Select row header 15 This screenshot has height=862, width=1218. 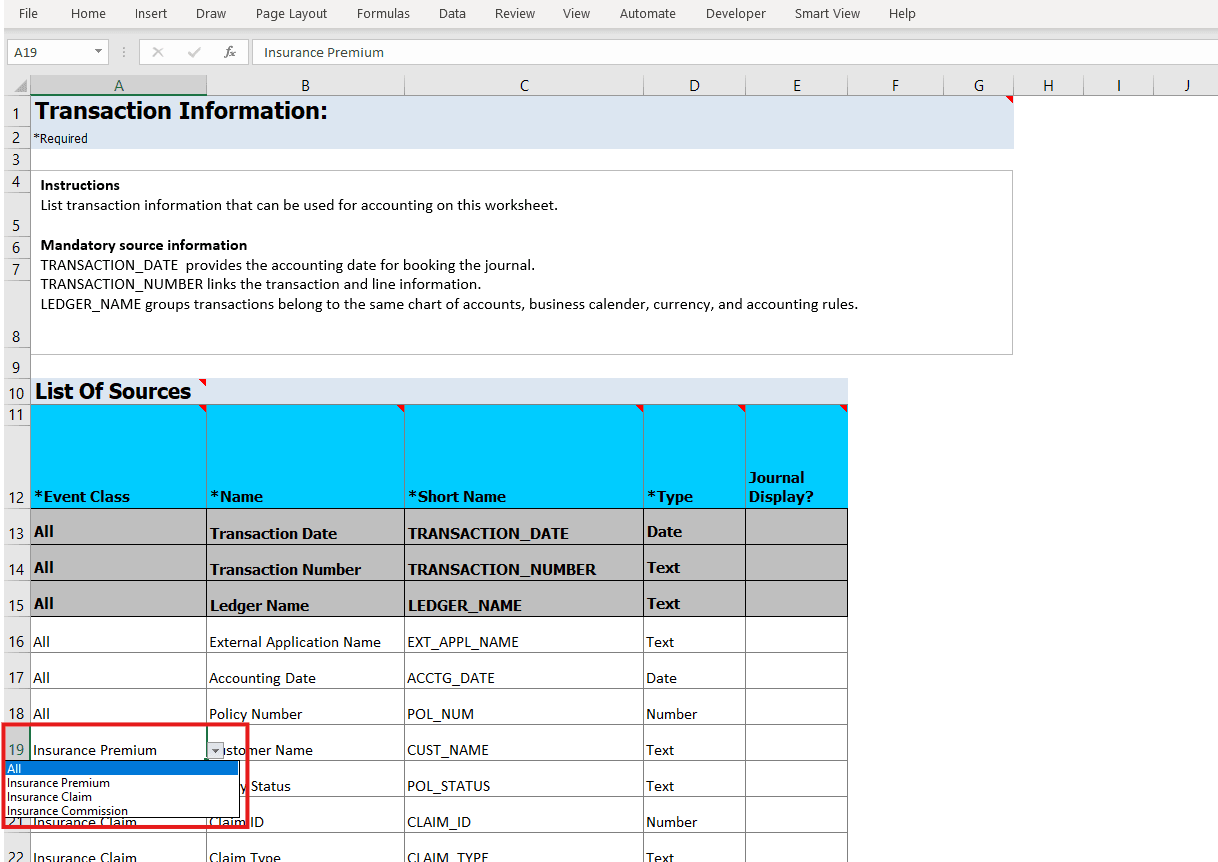[x=16, y=603]
